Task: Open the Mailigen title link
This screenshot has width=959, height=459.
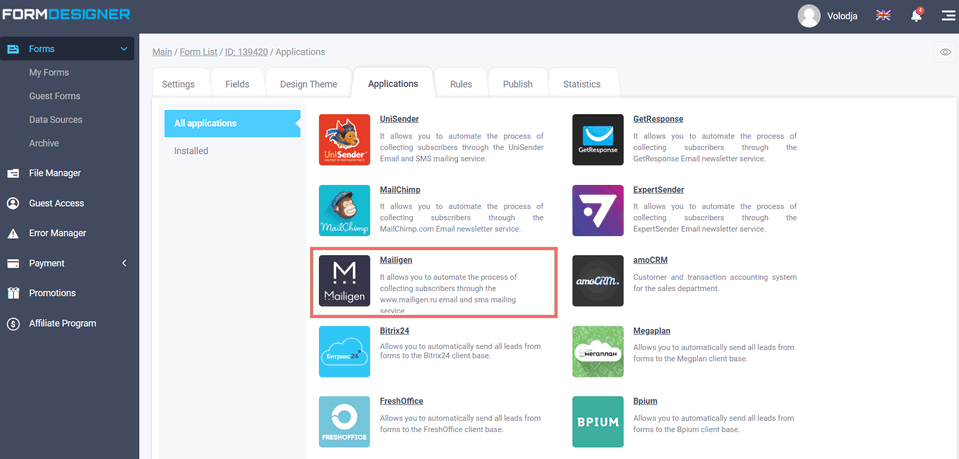Action: [x=396, y=260]
